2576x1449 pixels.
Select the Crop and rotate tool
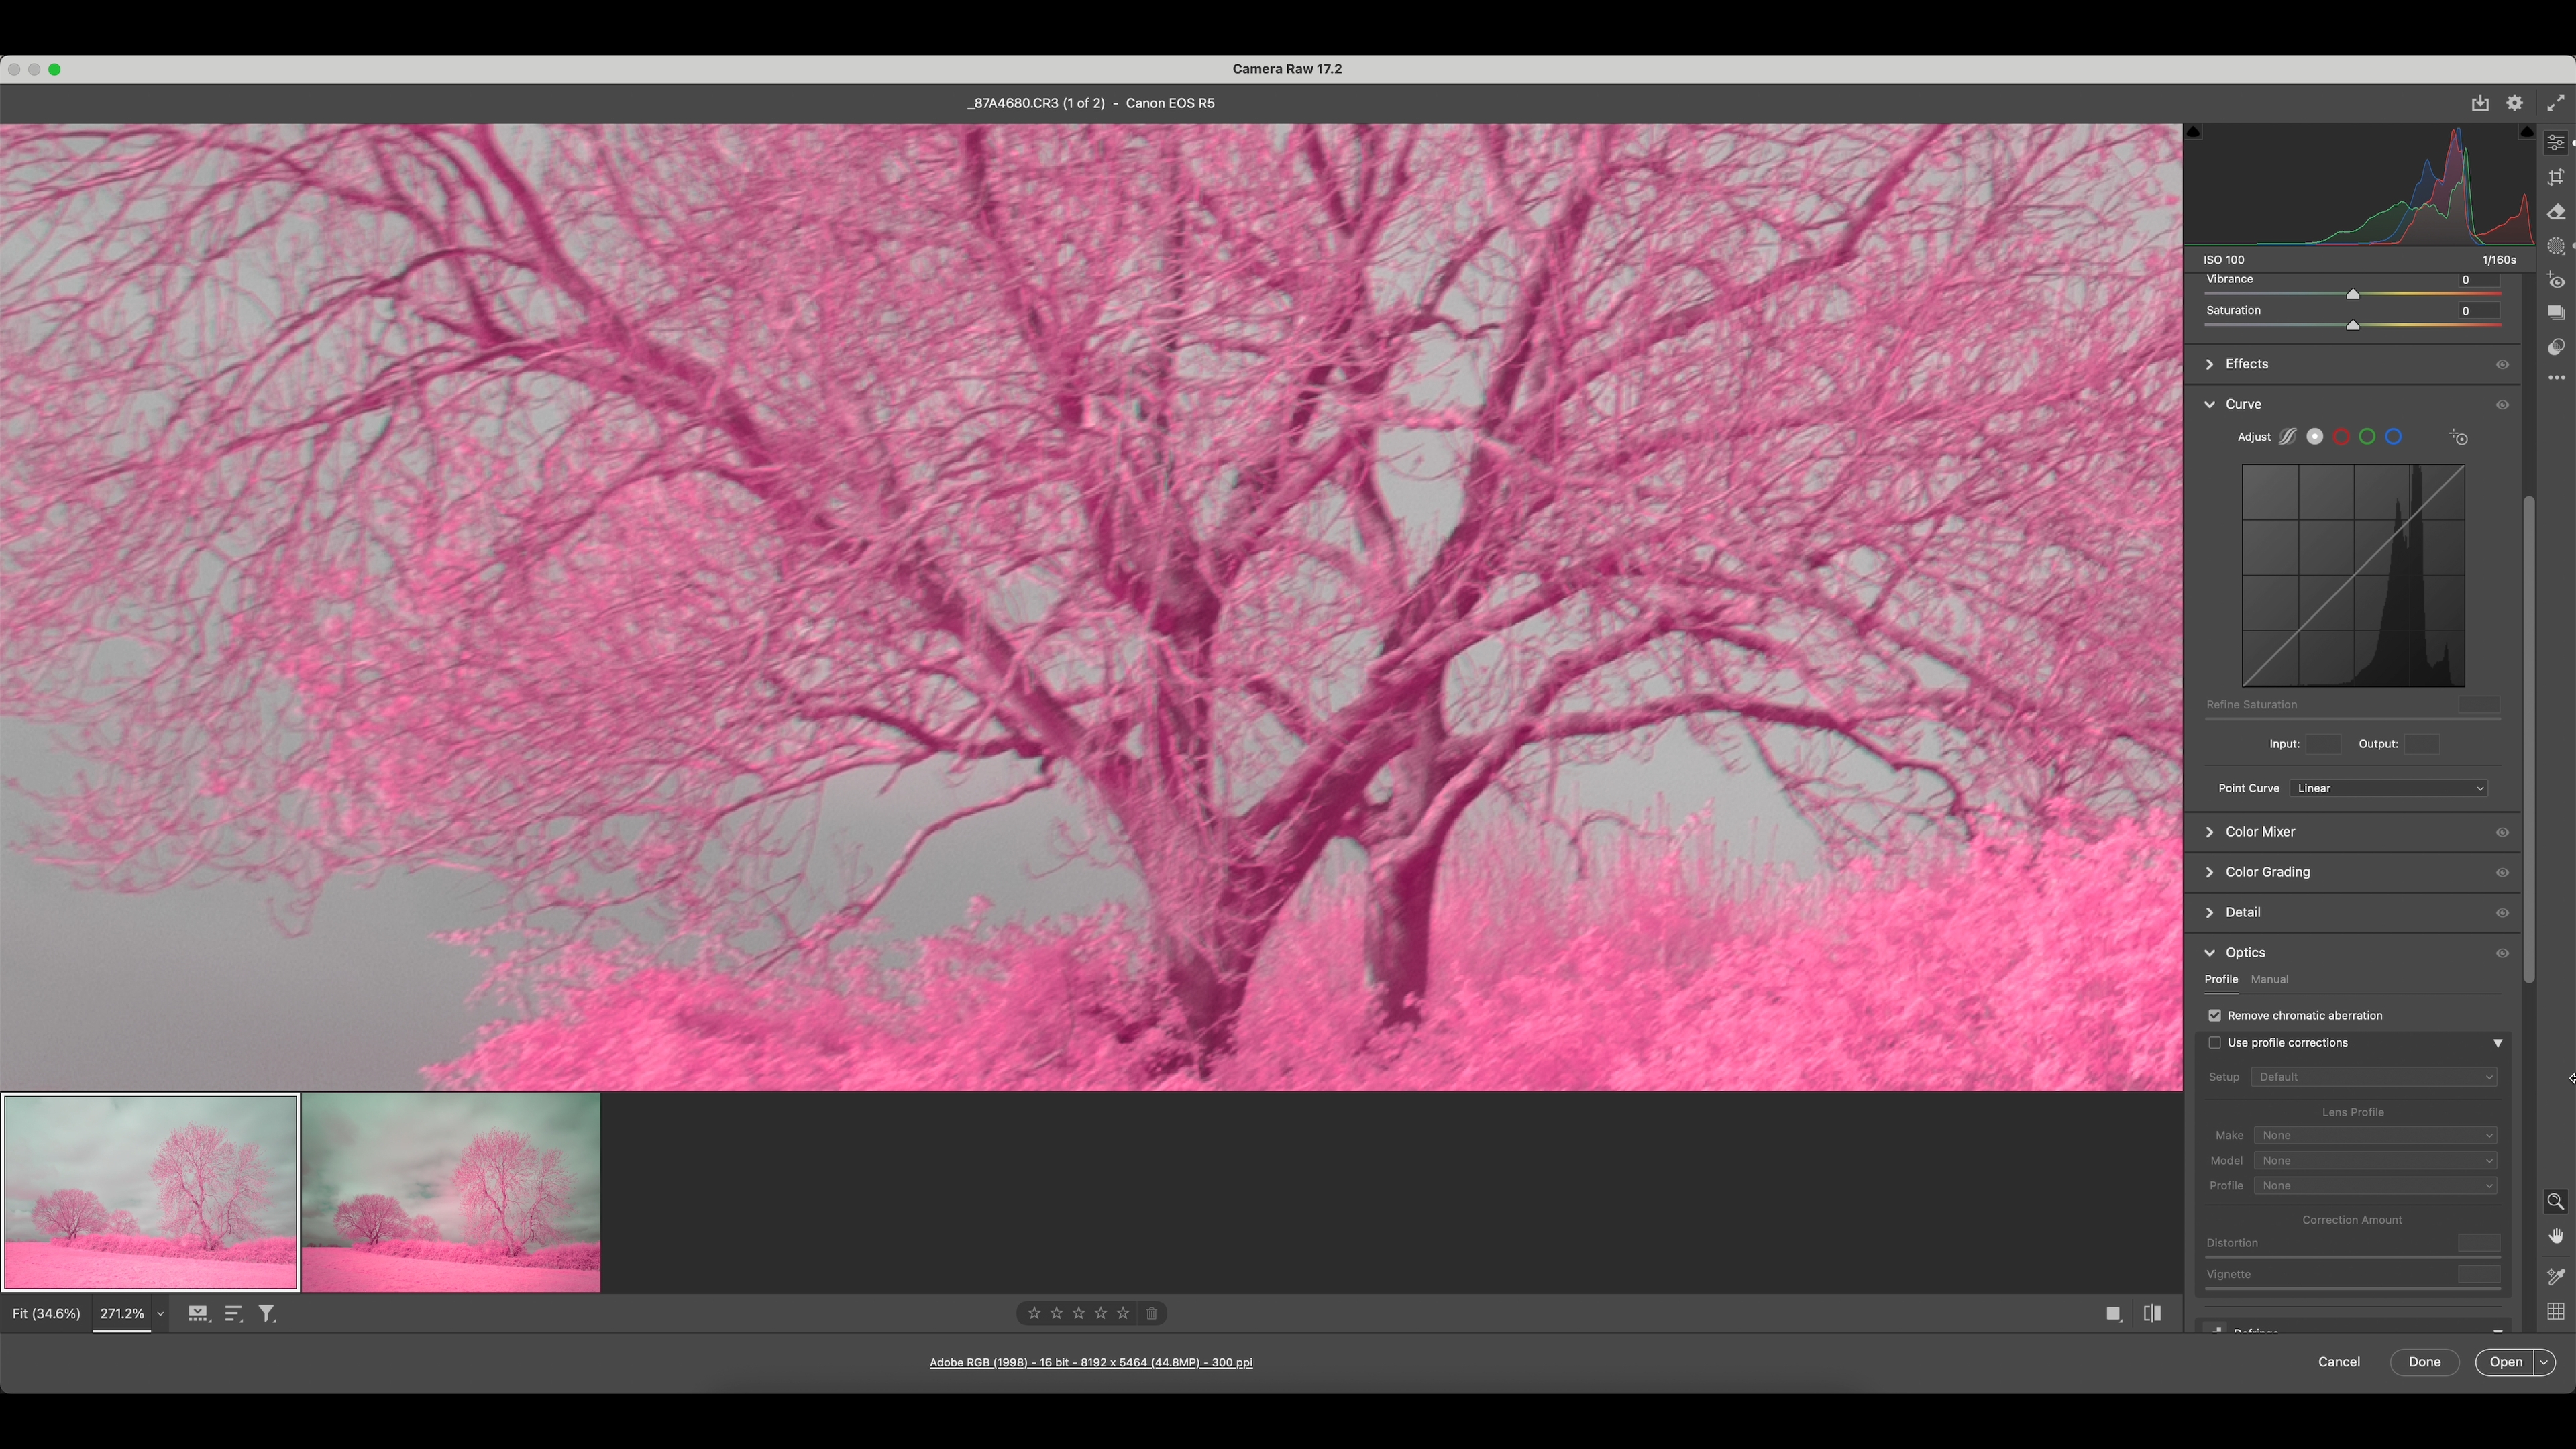click(x=2555, y=178)
